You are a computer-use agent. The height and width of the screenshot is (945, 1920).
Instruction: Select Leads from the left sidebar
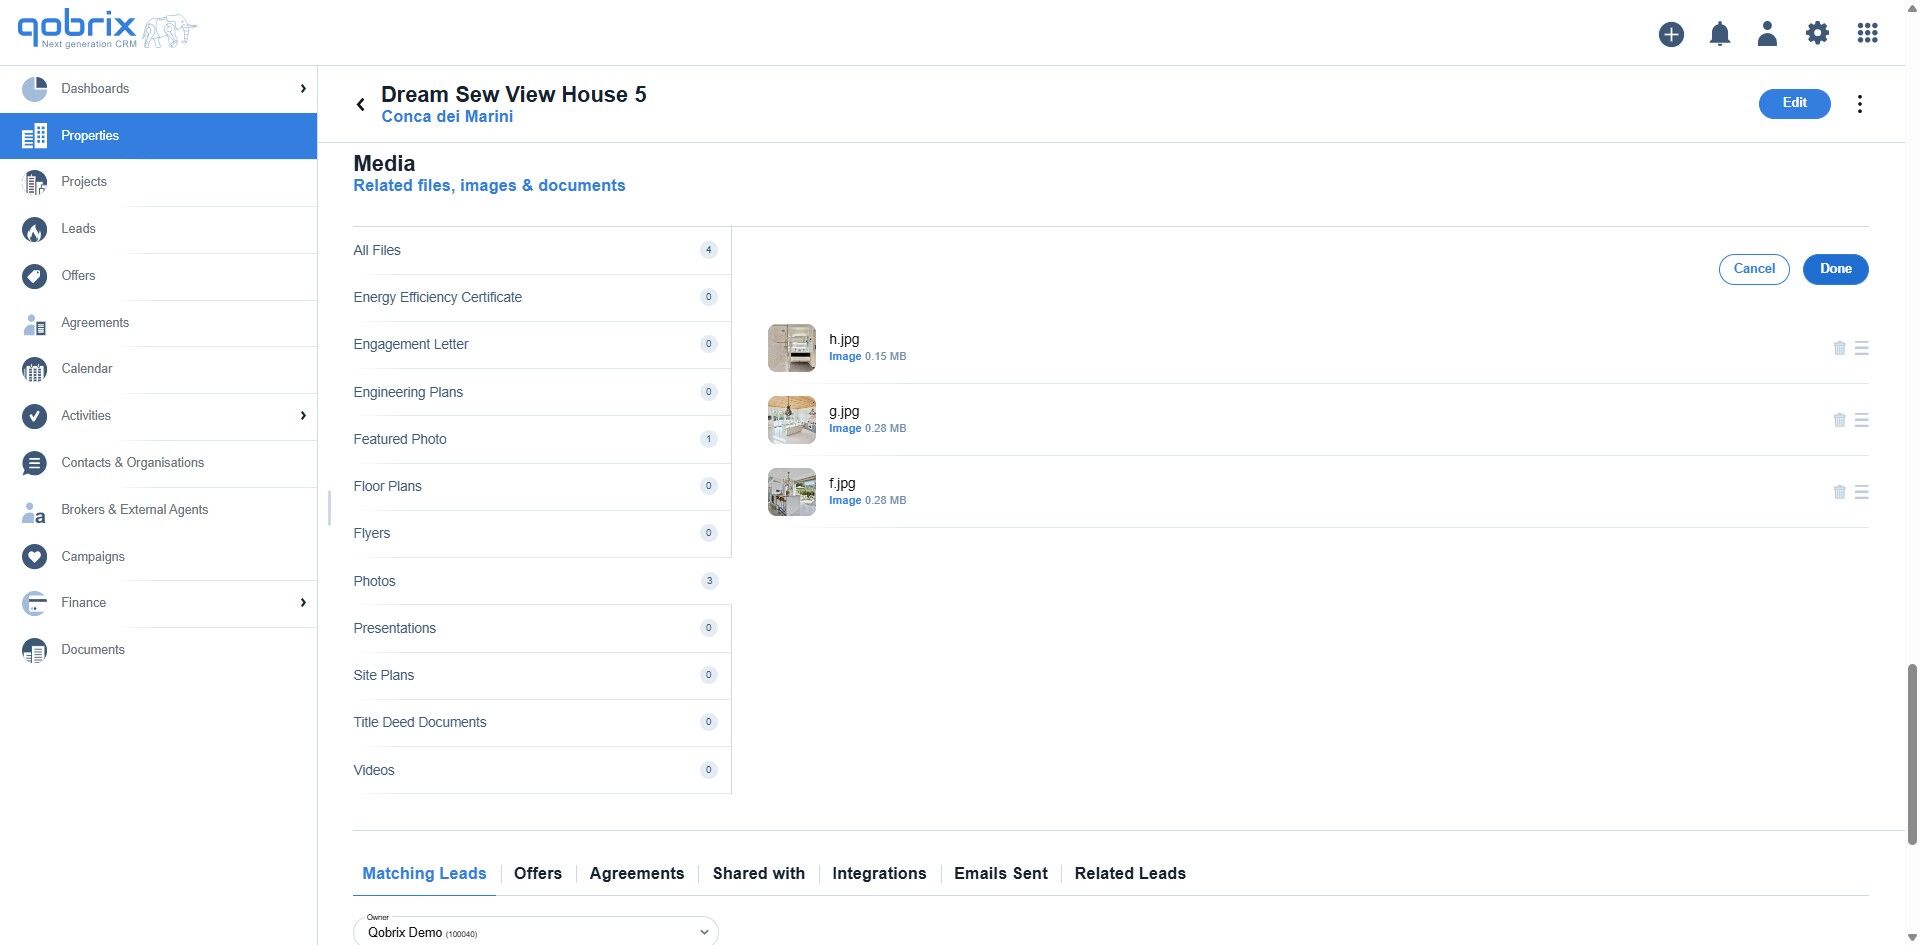click(78, 228)
